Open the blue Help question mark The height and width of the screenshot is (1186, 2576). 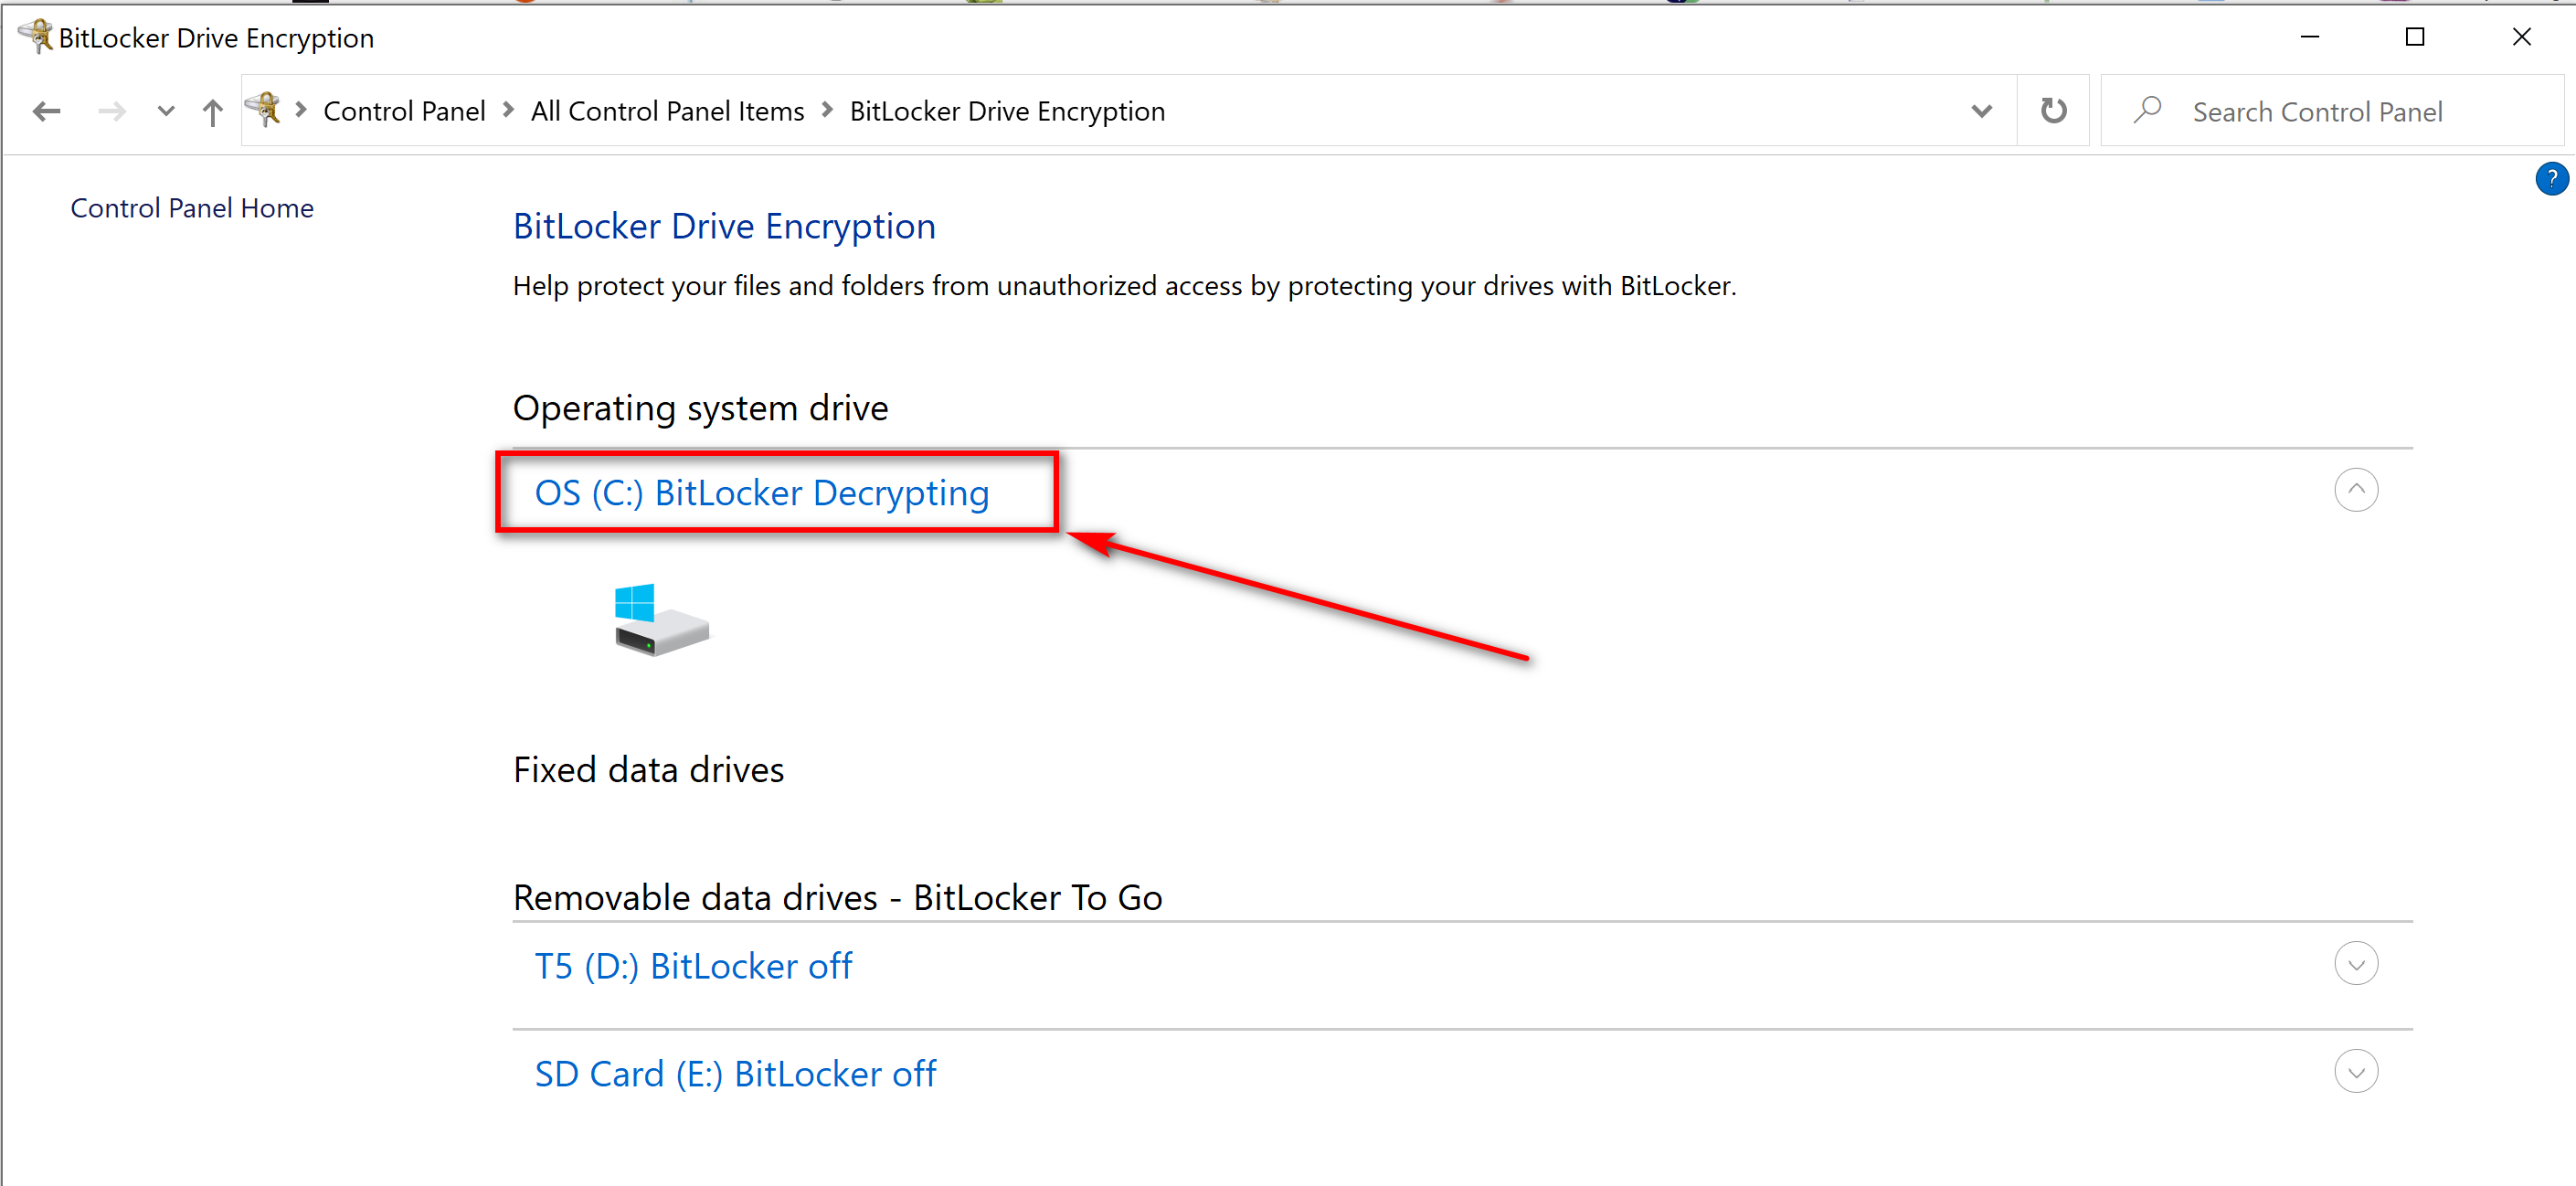(x=2551, y=179)
